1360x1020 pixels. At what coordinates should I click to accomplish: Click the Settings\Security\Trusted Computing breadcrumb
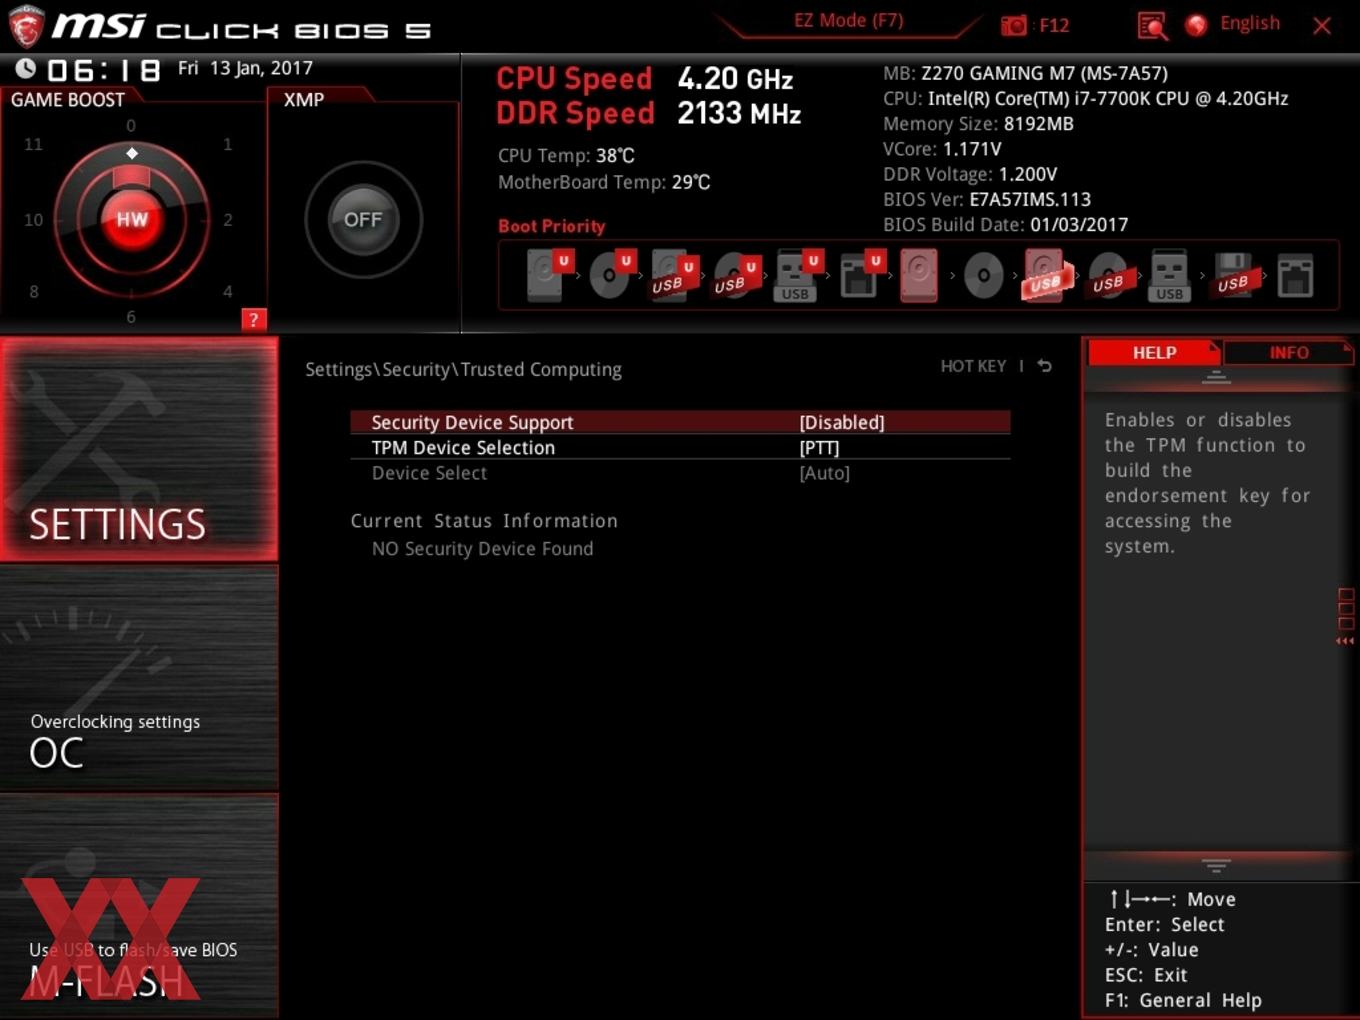click(x=463, y=369)
